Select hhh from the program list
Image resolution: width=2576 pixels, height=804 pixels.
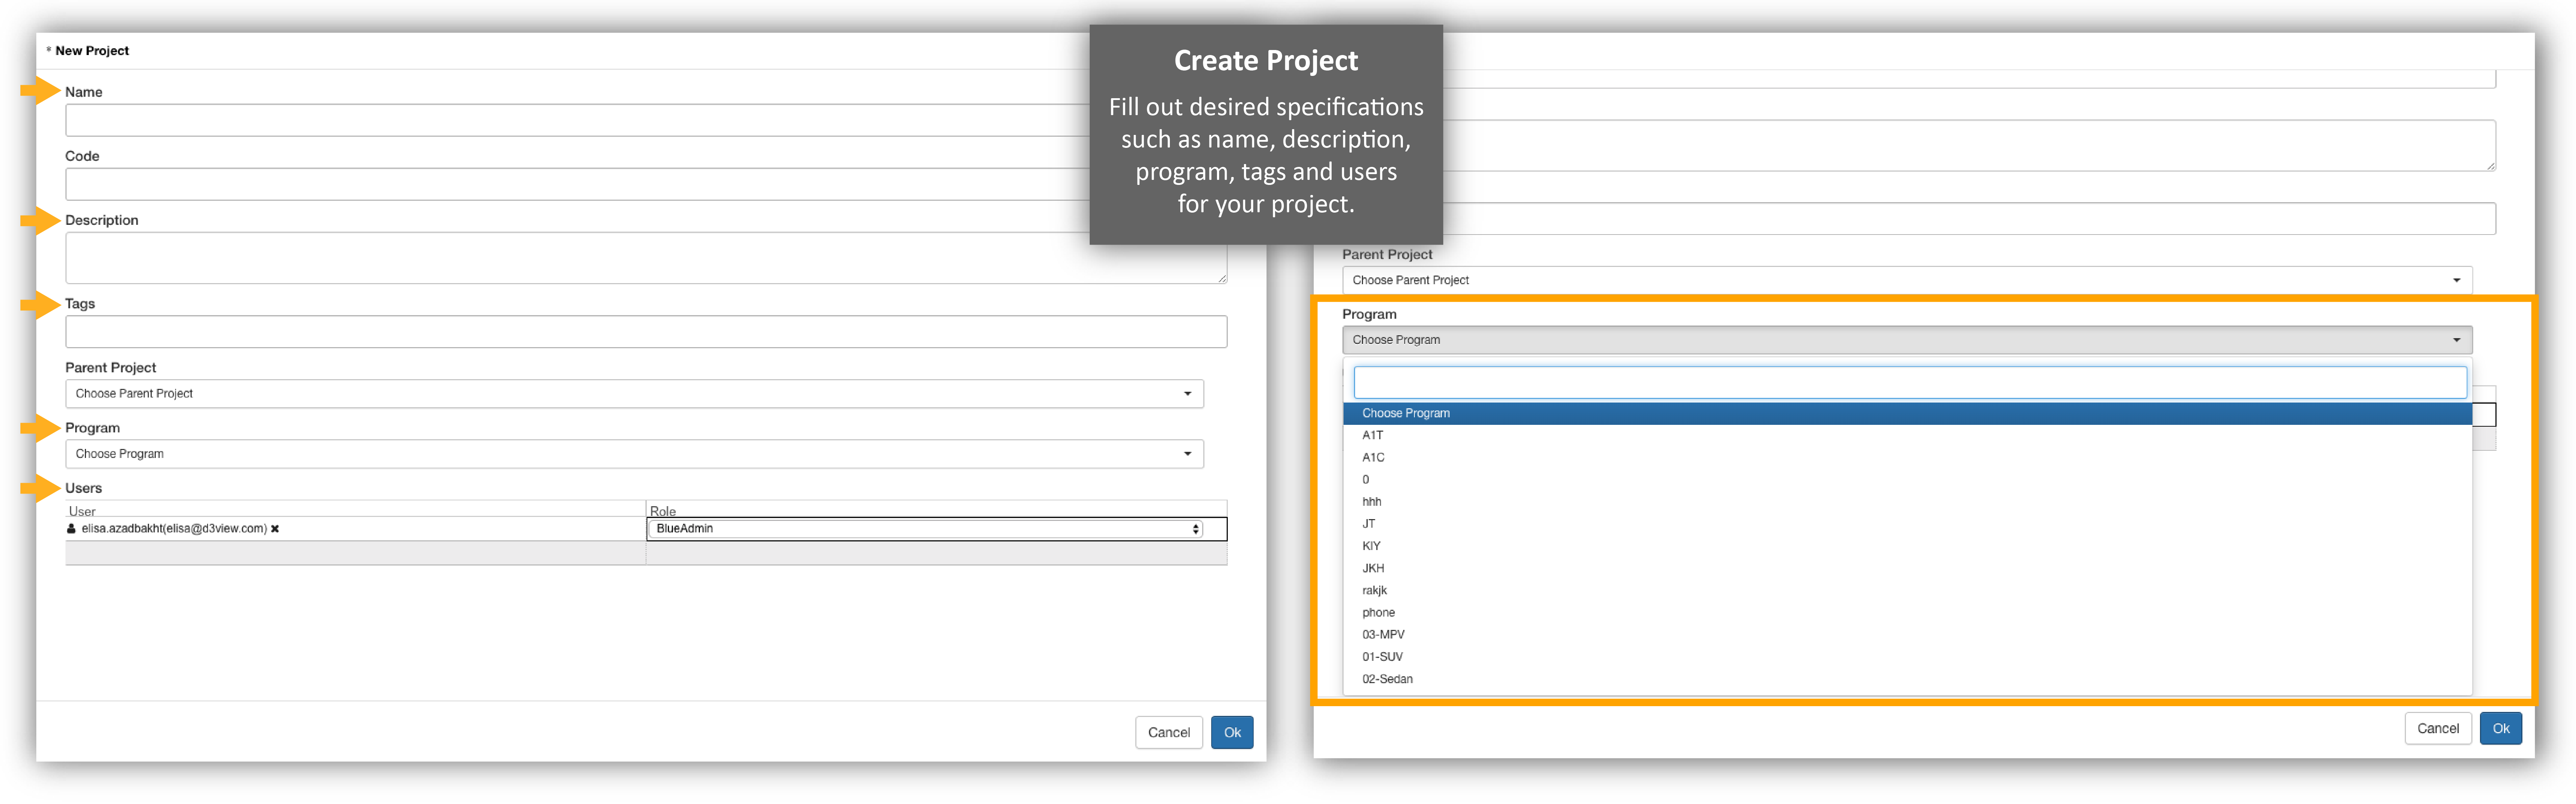[1907, 501]
